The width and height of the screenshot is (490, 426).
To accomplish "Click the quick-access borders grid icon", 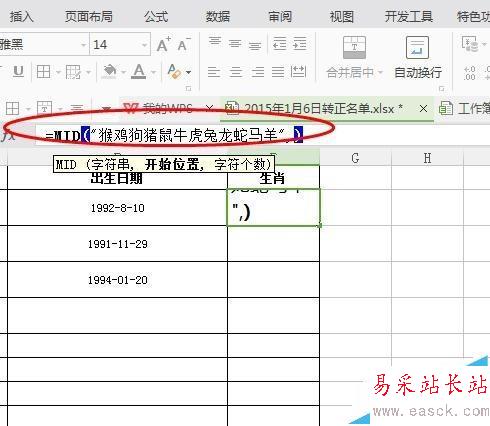I will coord(13,109).
